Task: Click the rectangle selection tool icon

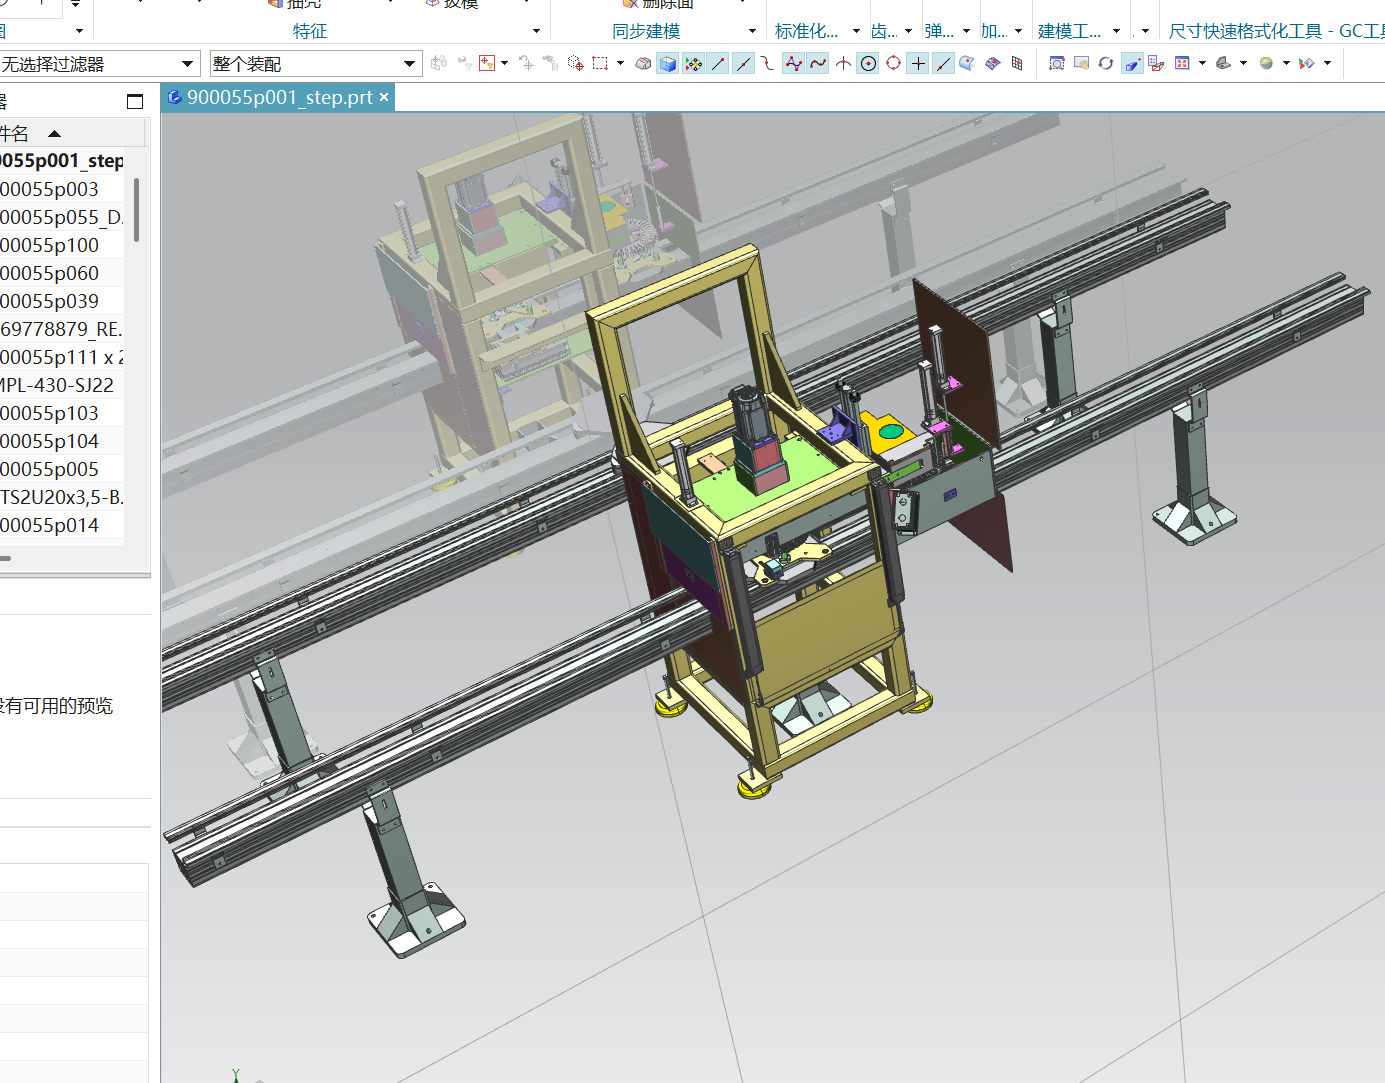Action: point(600,63)
